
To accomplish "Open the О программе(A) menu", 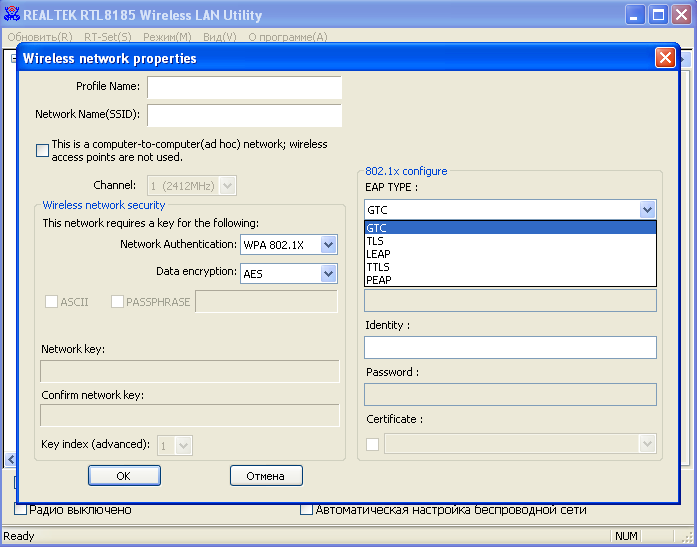I will pos(287,37).
